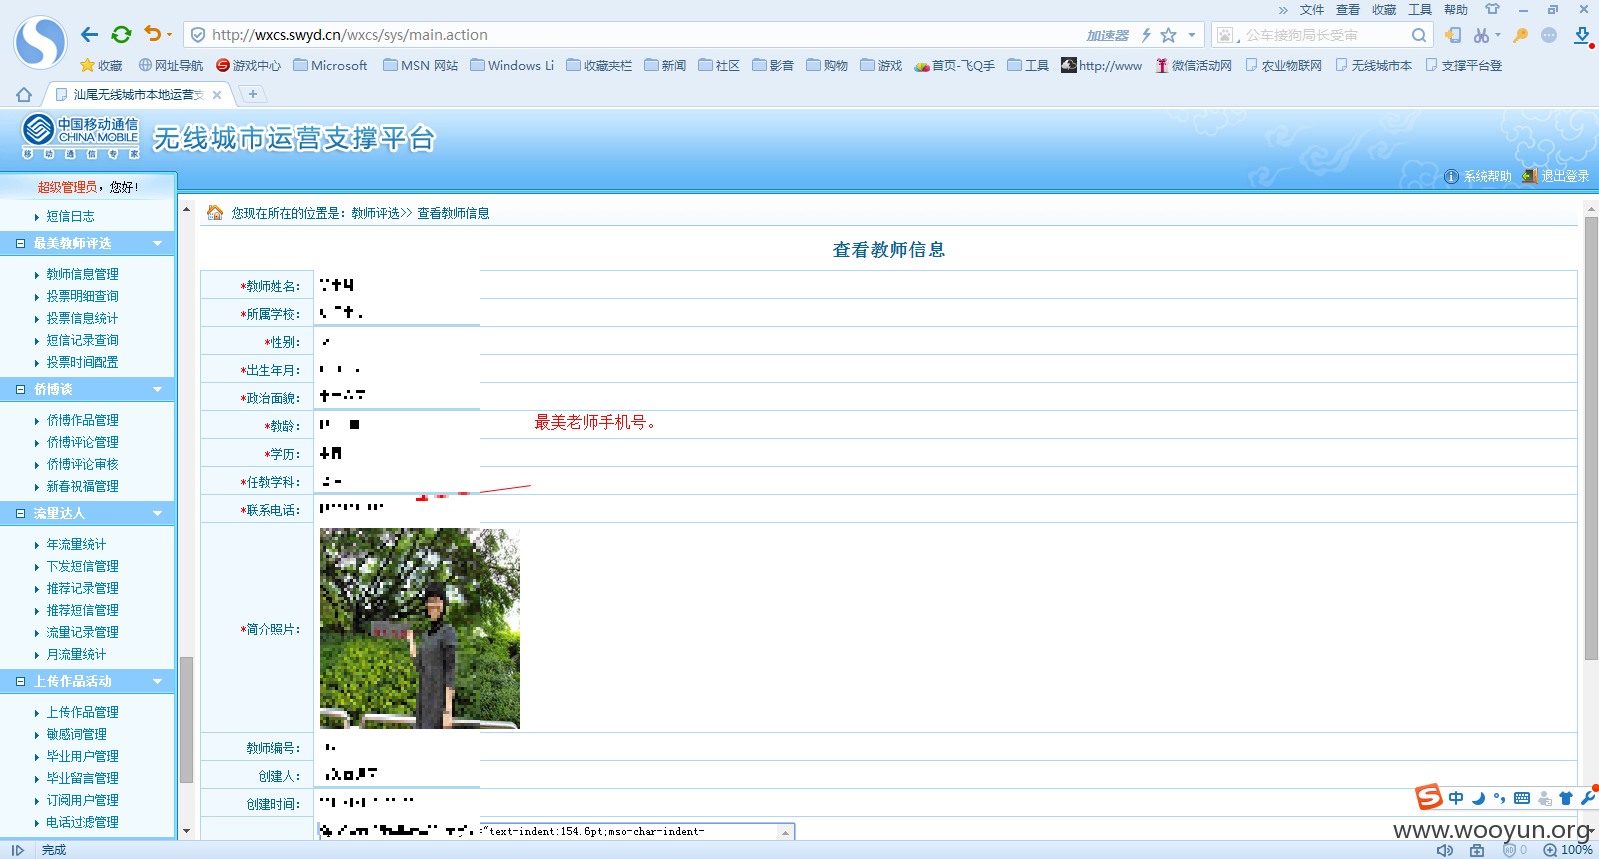Open the 新闻 bookmarks folder
The height and width of the screenshot is (859, 1599).
coord(665,65)
